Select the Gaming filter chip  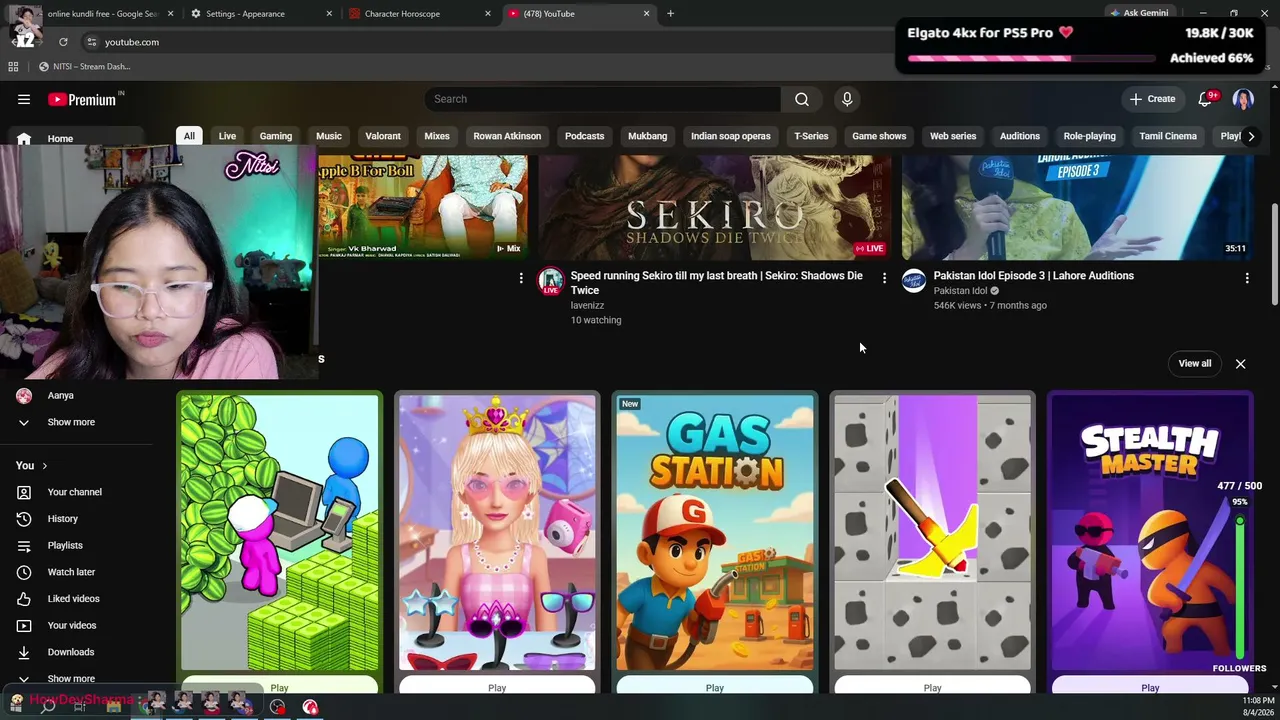tap(276, 136)
